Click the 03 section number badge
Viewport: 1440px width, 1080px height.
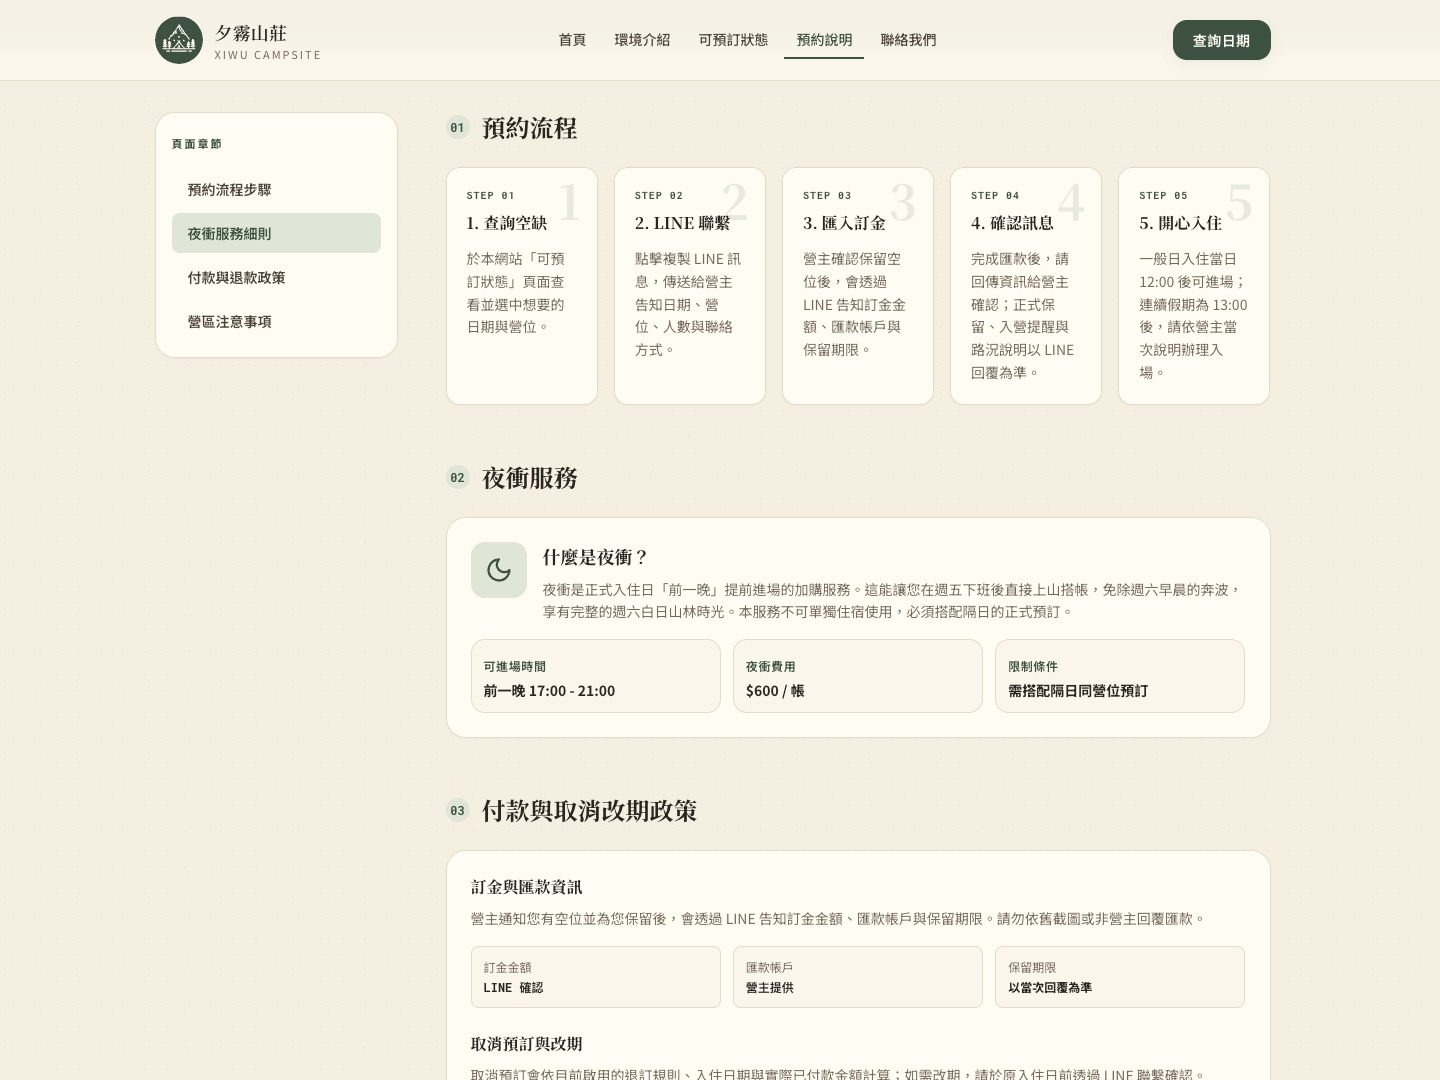point(458,810)
